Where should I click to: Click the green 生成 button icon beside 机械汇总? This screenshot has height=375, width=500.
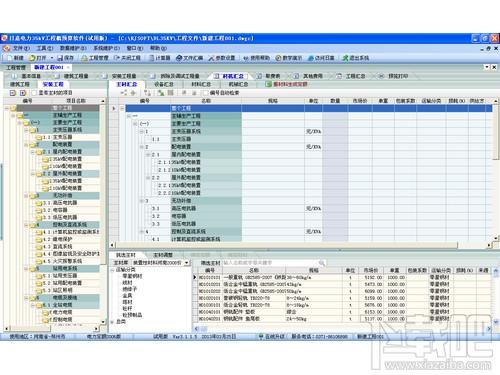(x=268, y=84)
